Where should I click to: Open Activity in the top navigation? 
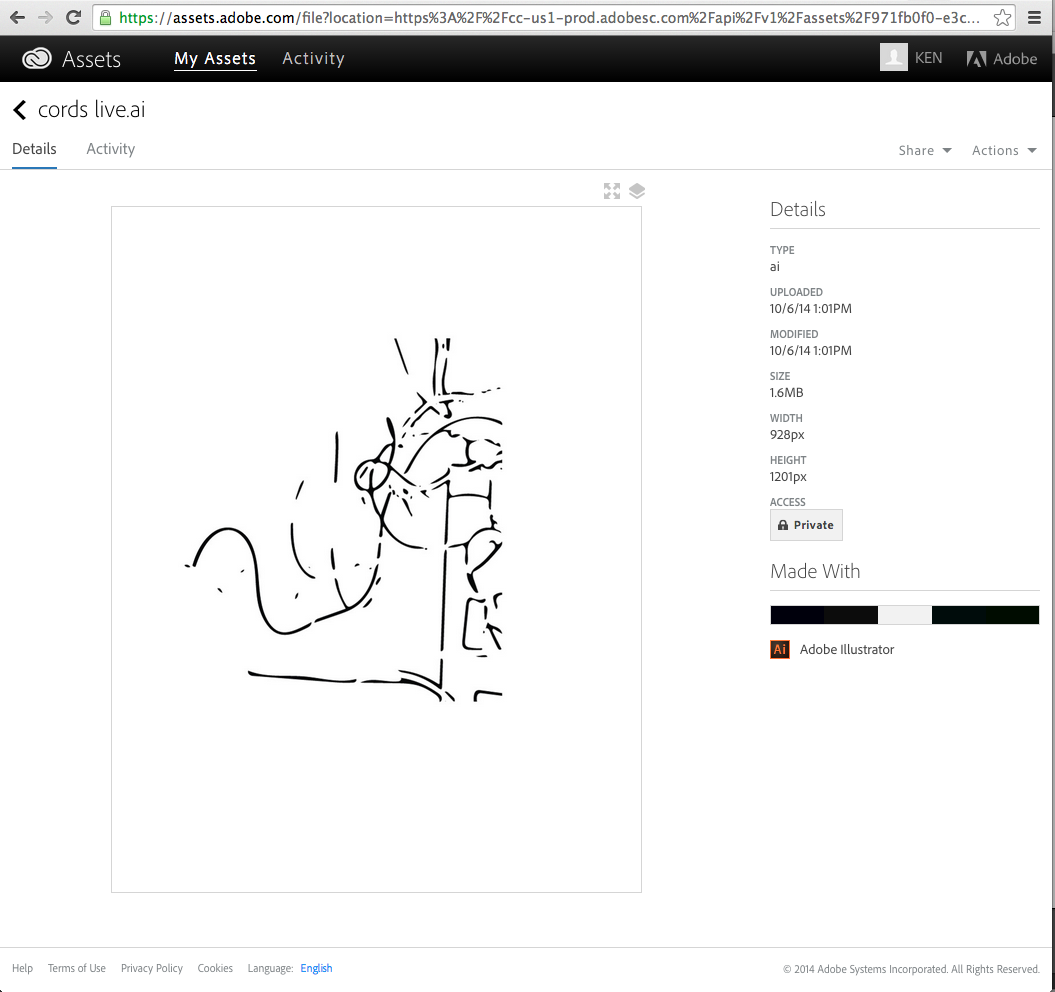313,59
